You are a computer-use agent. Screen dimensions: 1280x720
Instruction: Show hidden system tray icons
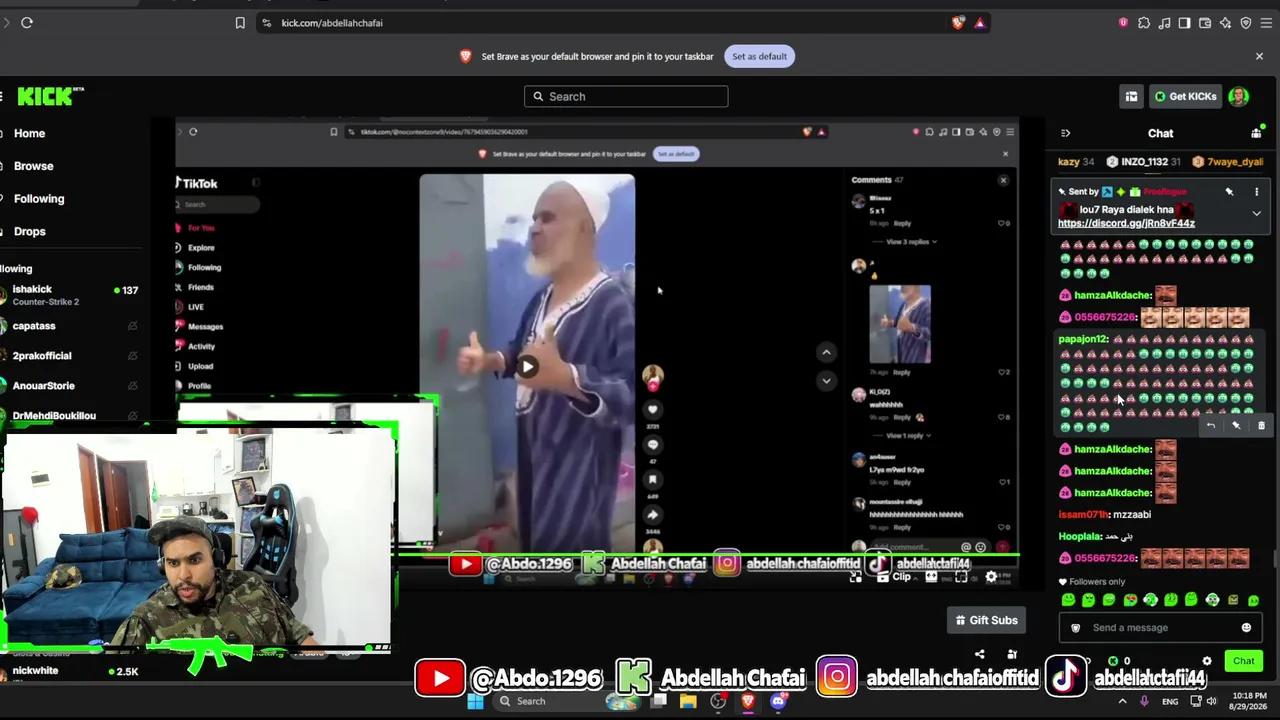(1122, 701)
